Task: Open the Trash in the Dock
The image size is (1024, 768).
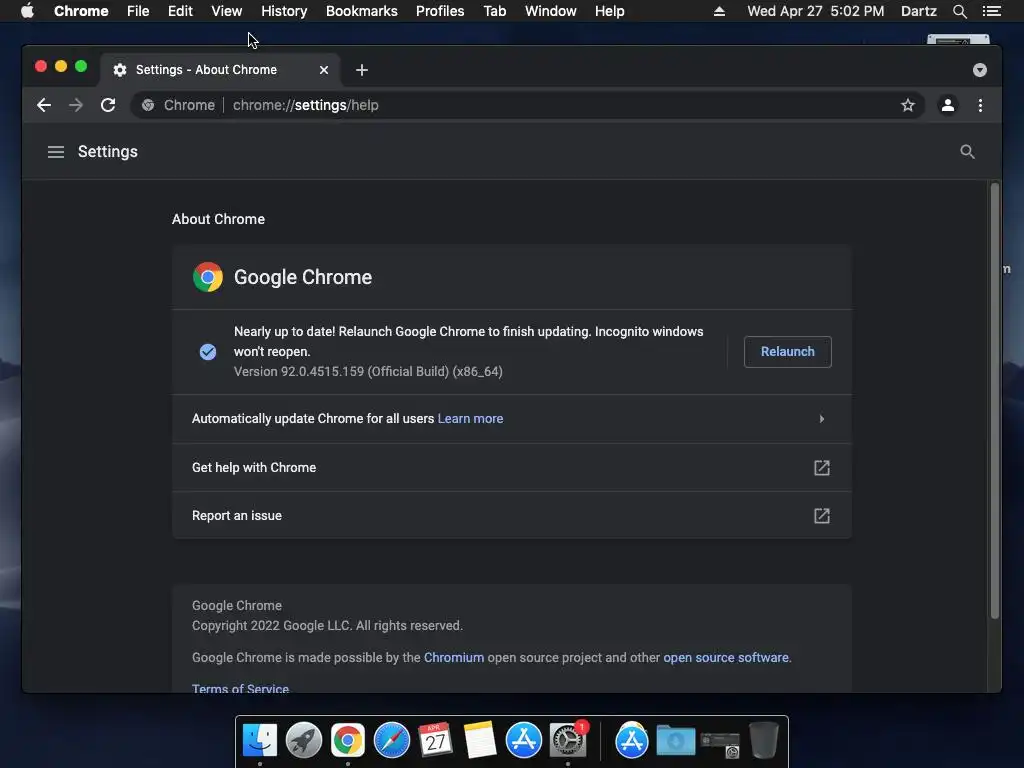Action: tap(763, 740)
